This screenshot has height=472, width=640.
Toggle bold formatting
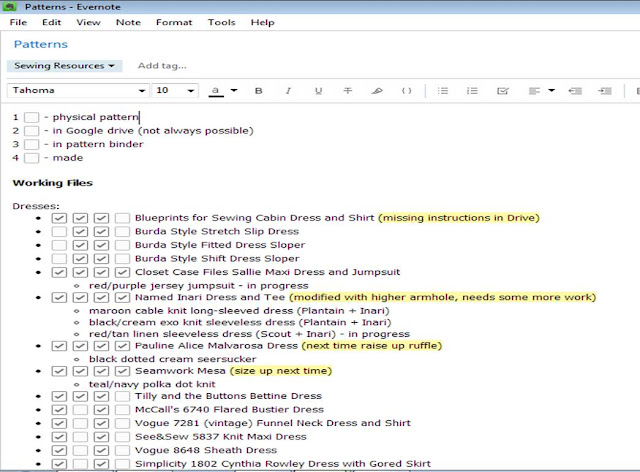(258, 91)
